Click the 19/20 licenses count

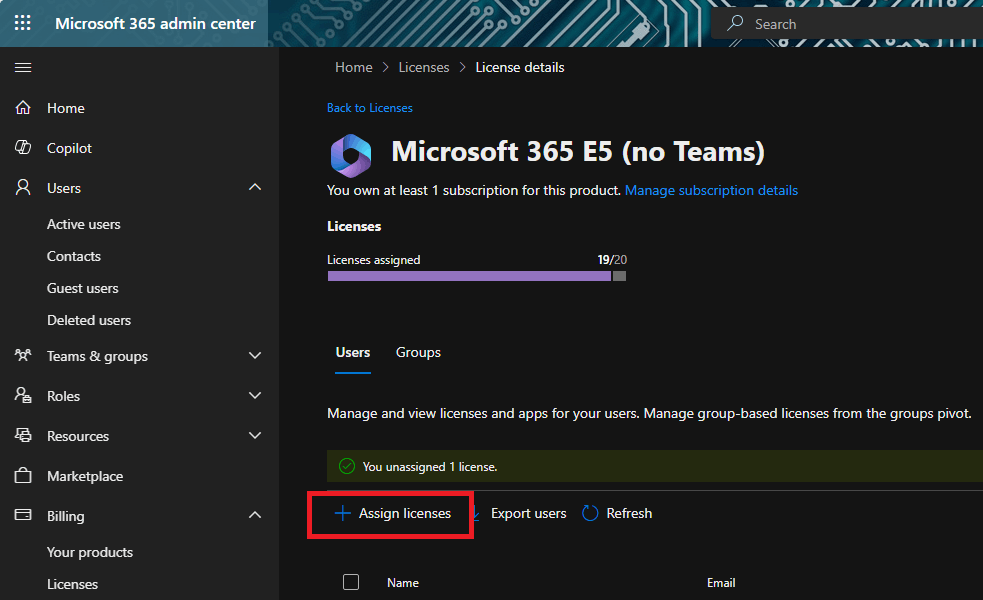(x=612, y=260)
